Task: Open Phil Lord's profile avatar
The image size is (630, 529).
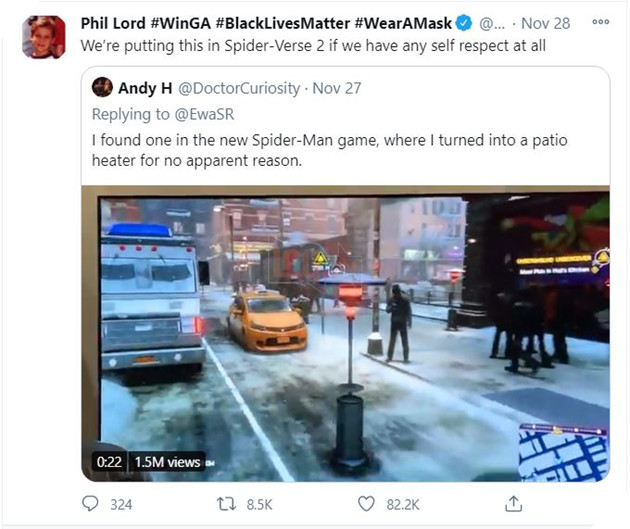Action: click(44, 37)
